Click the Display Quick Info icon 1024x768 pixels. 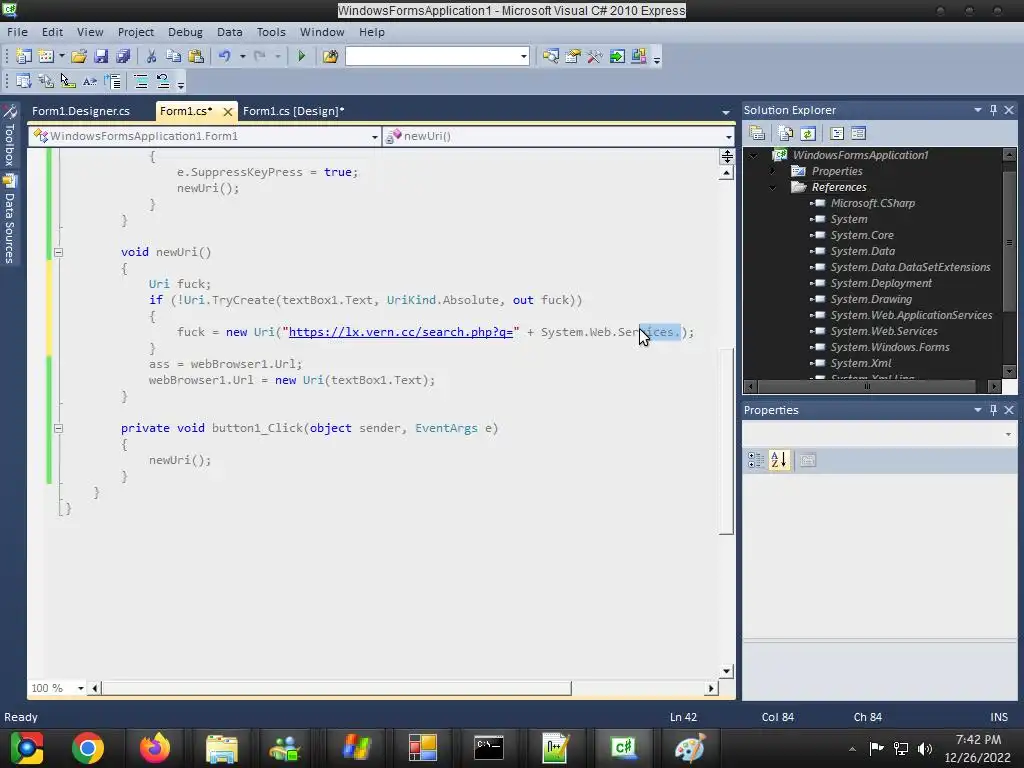click(68, 81)
